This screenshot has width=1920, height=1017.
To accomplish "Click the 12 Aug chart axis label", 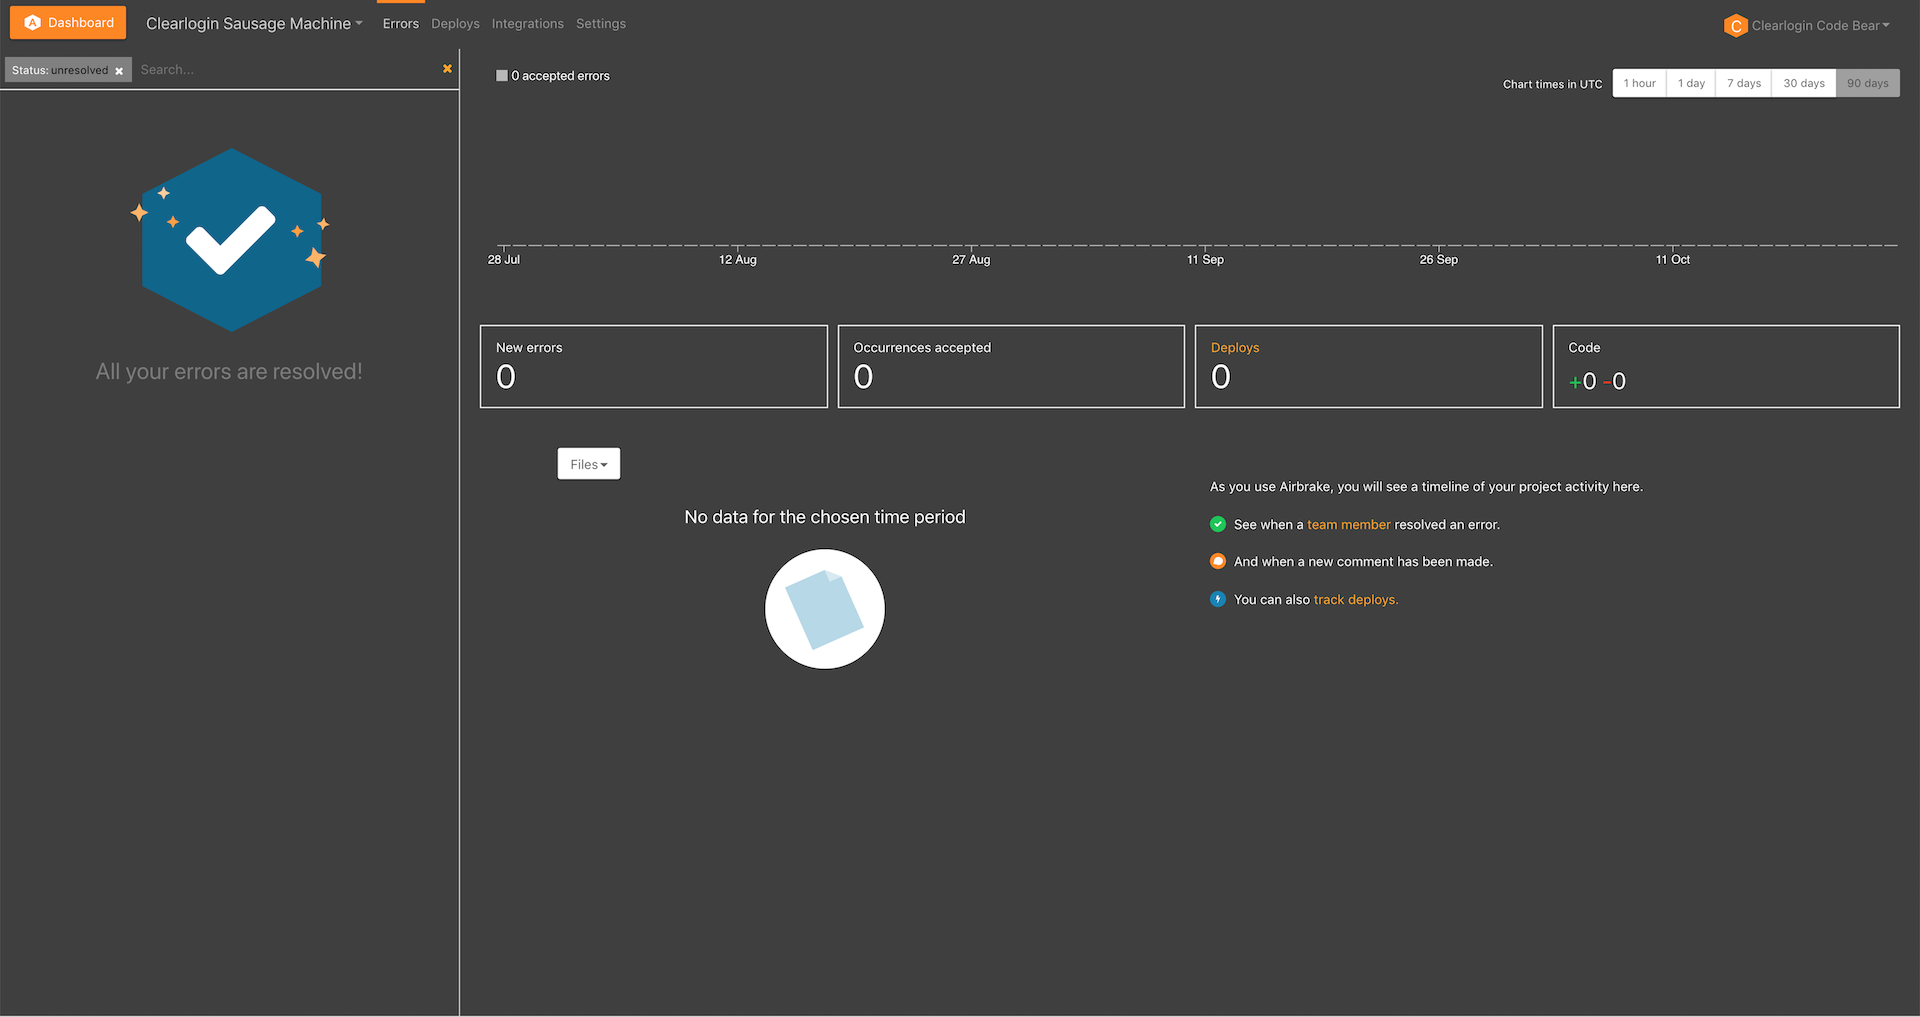I will (738, 260).
